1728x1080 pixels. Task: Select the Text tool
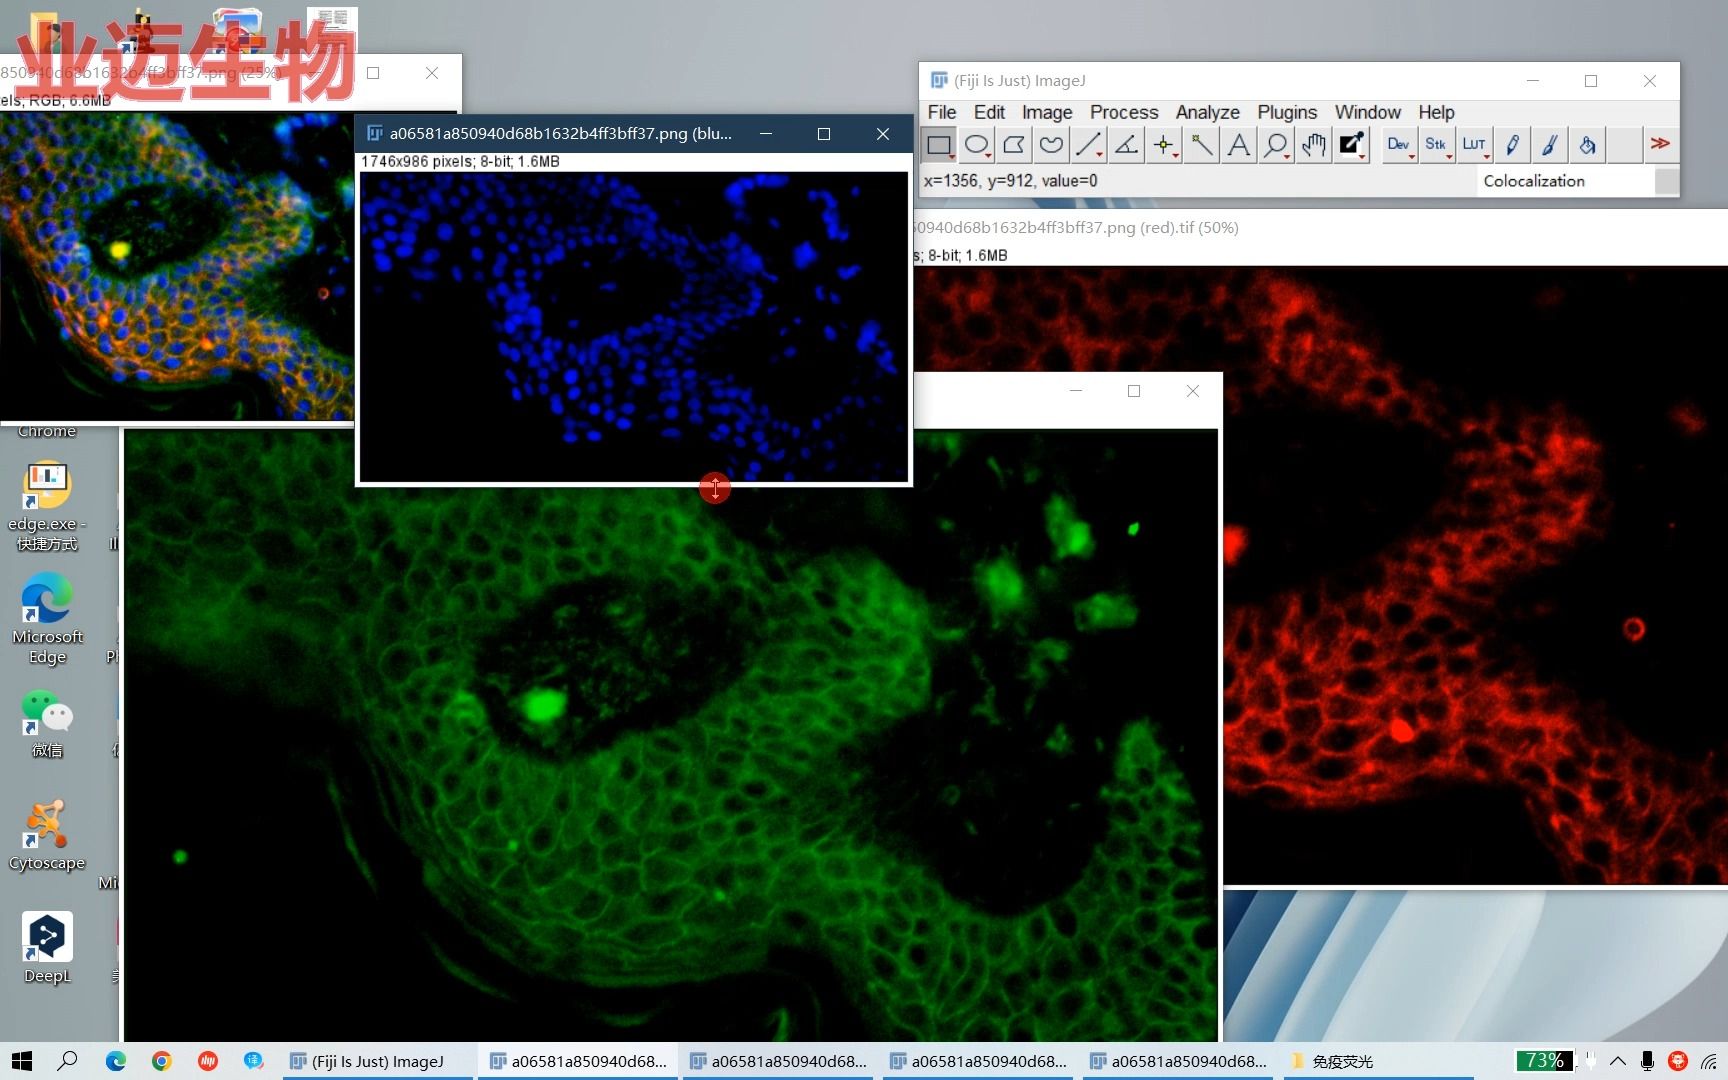[x=1238, y=145]
